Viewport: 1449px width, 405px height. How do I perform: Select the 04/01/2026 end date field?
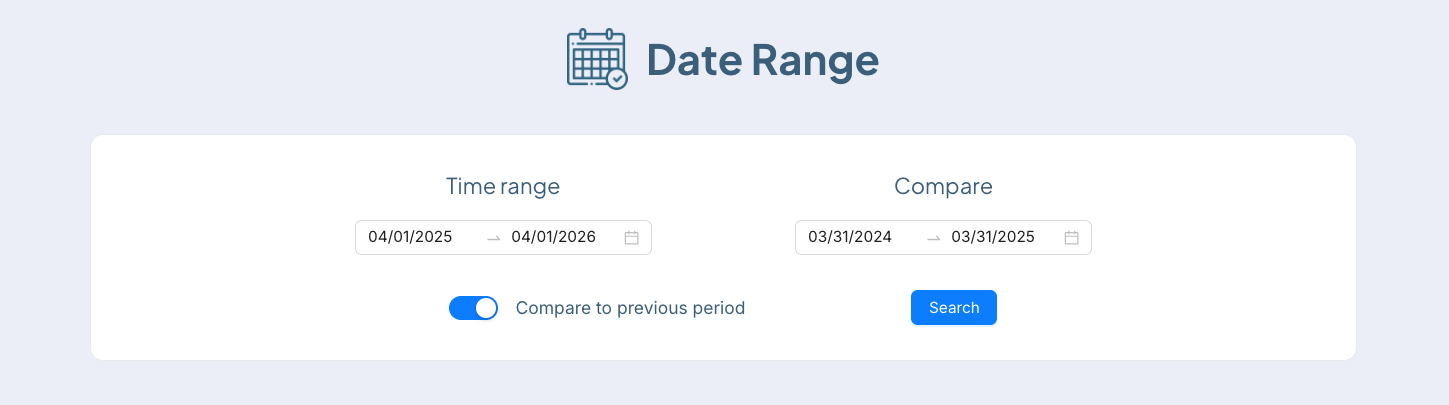553,237
